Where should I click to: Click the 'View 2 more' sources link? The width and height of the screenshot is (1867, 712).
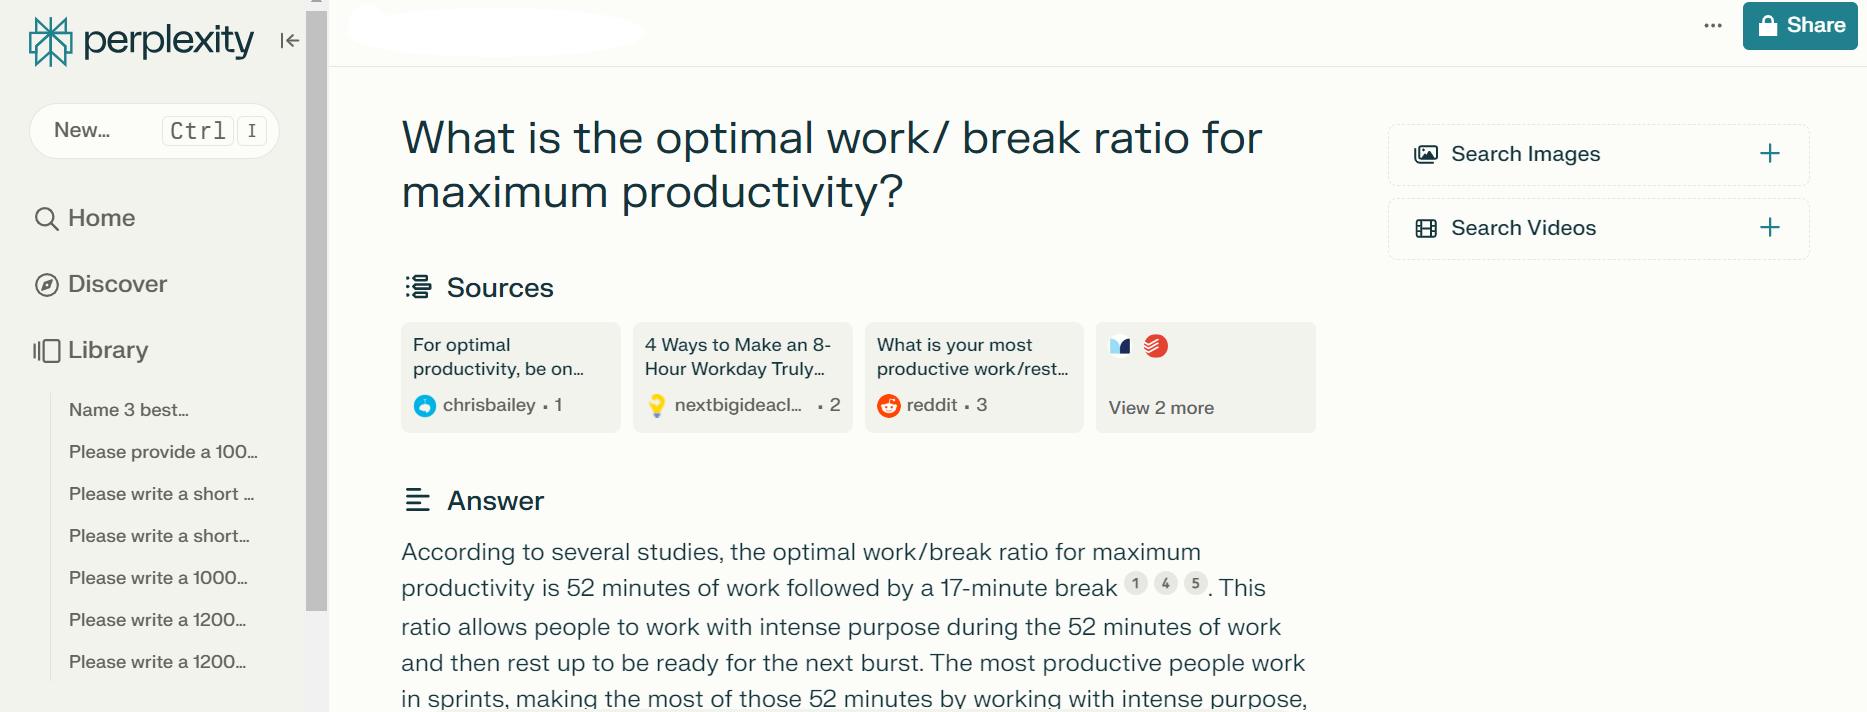pos(1160,407)
